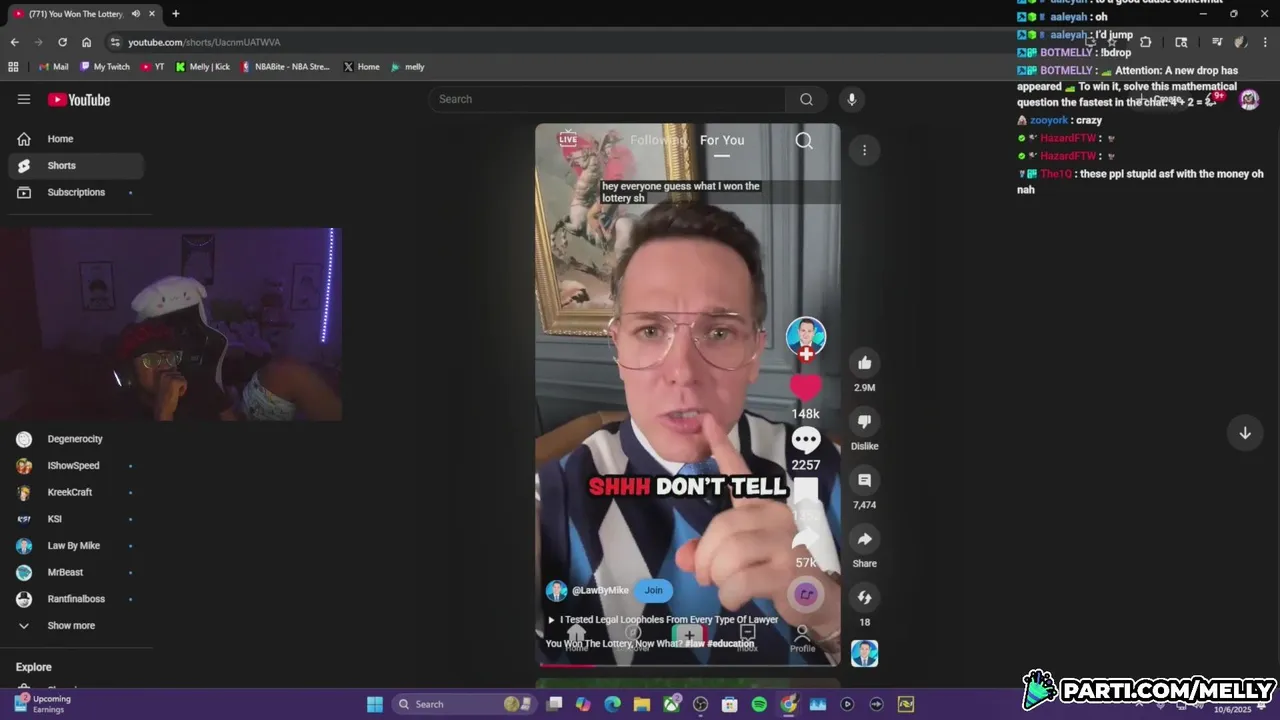Screen dimensions: 1280x720
Task: Open the Mail bookmark
Action: [53, 67]
